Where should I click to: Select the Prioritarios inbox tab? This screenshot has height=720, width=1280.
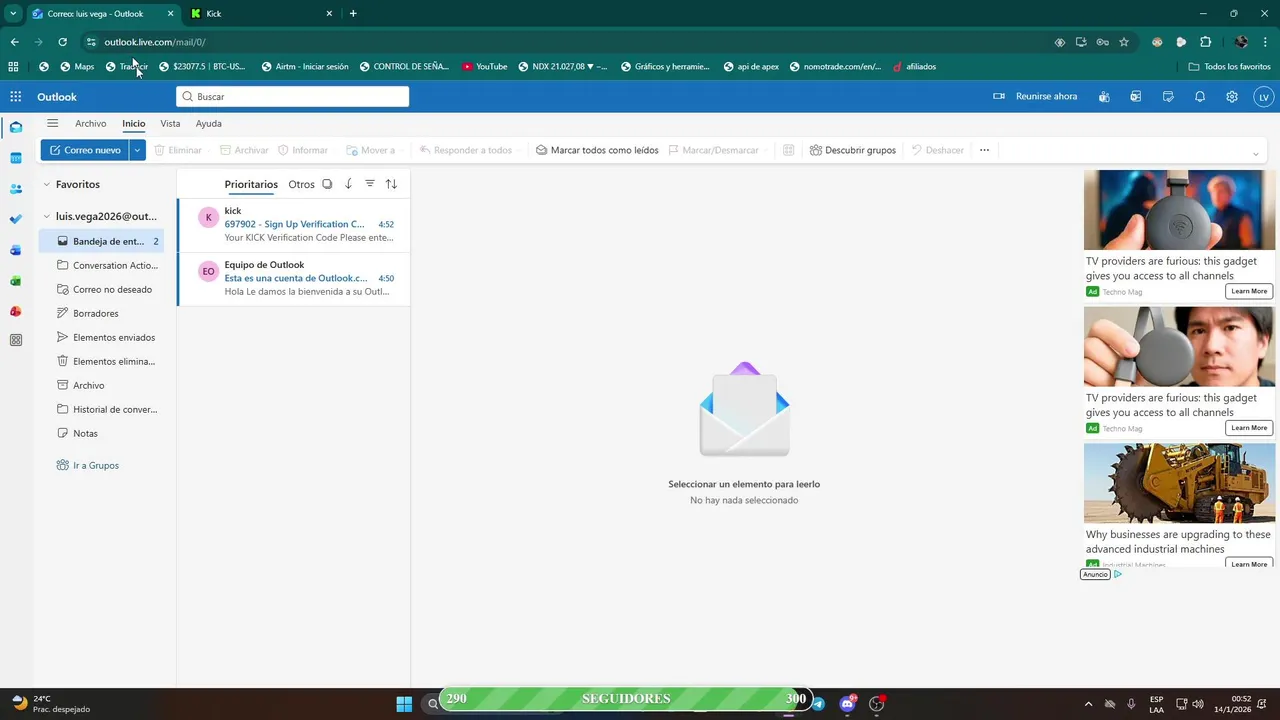click(251, 184)
